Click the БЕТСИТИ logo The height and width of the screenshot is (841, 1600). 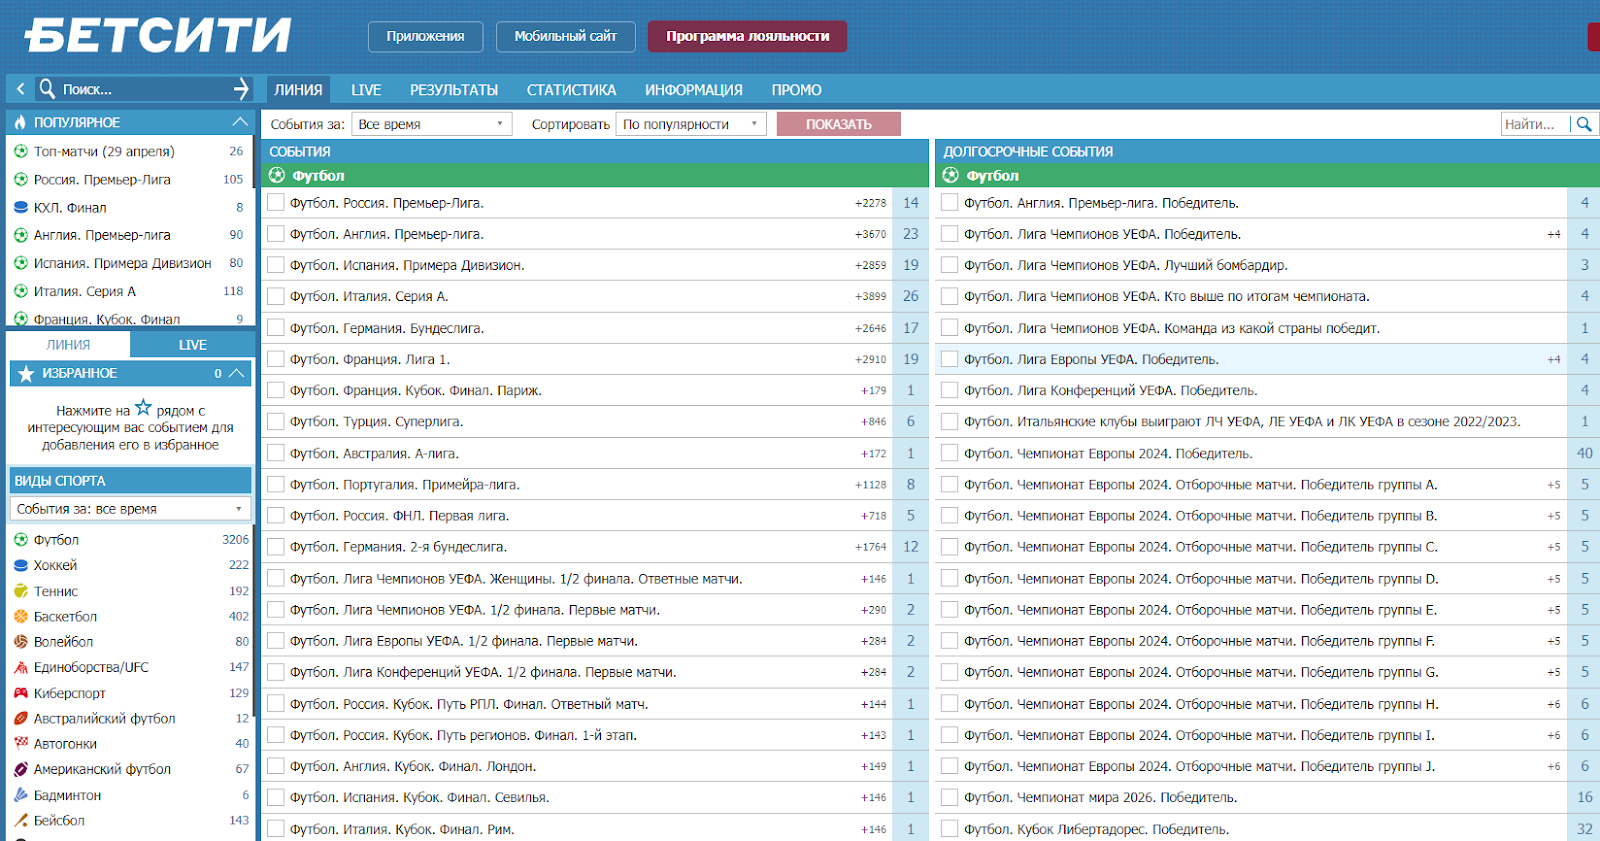click(158, 35)
